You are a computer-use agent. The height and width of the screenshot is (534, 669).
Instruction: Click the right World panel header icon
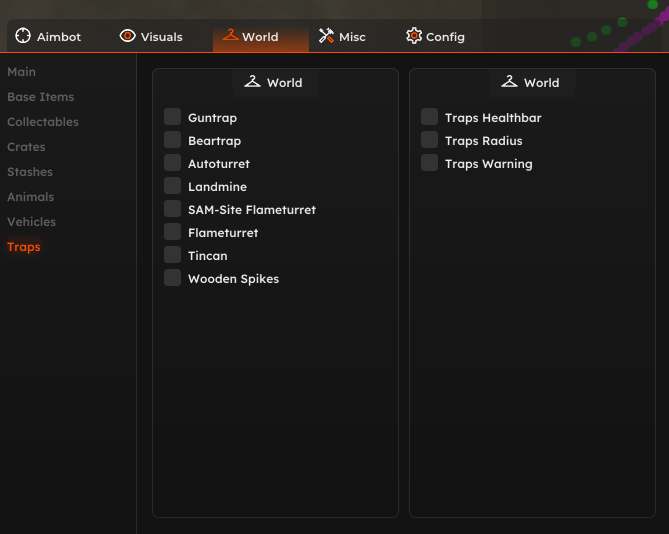509,81
